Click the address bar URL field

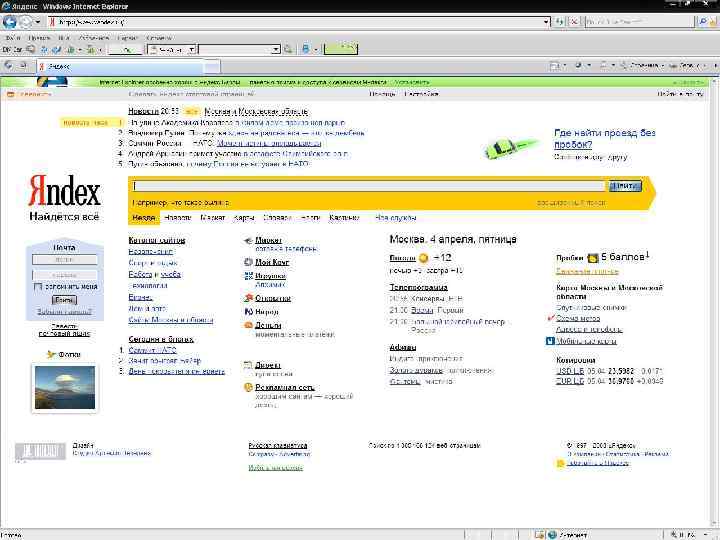[296, 22]
